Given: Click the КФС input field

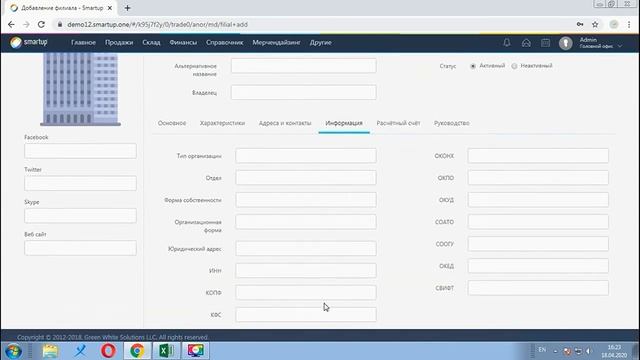Looking at the screenshot, I should (306, 315).
